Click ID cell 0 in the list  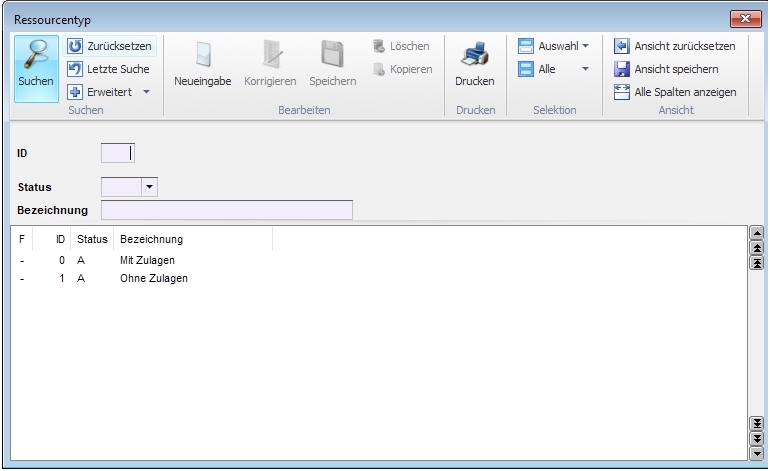(x=62, y=260)
